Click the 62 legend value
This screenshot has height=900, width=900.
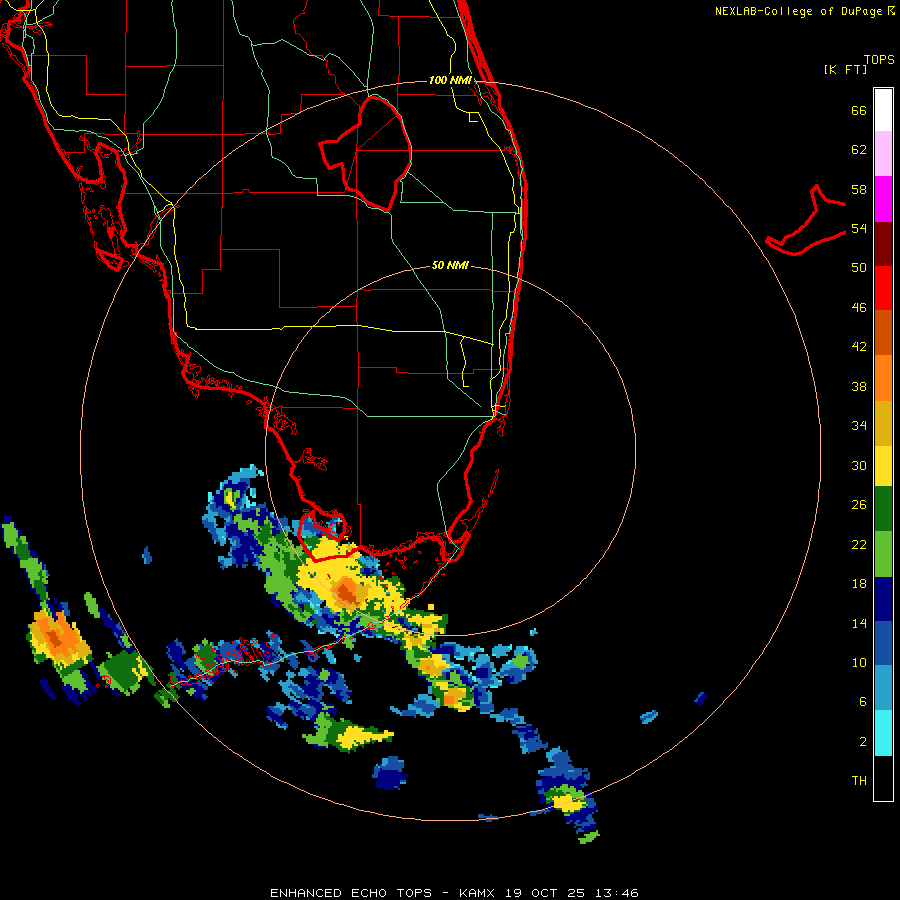(x=859, y=150)
